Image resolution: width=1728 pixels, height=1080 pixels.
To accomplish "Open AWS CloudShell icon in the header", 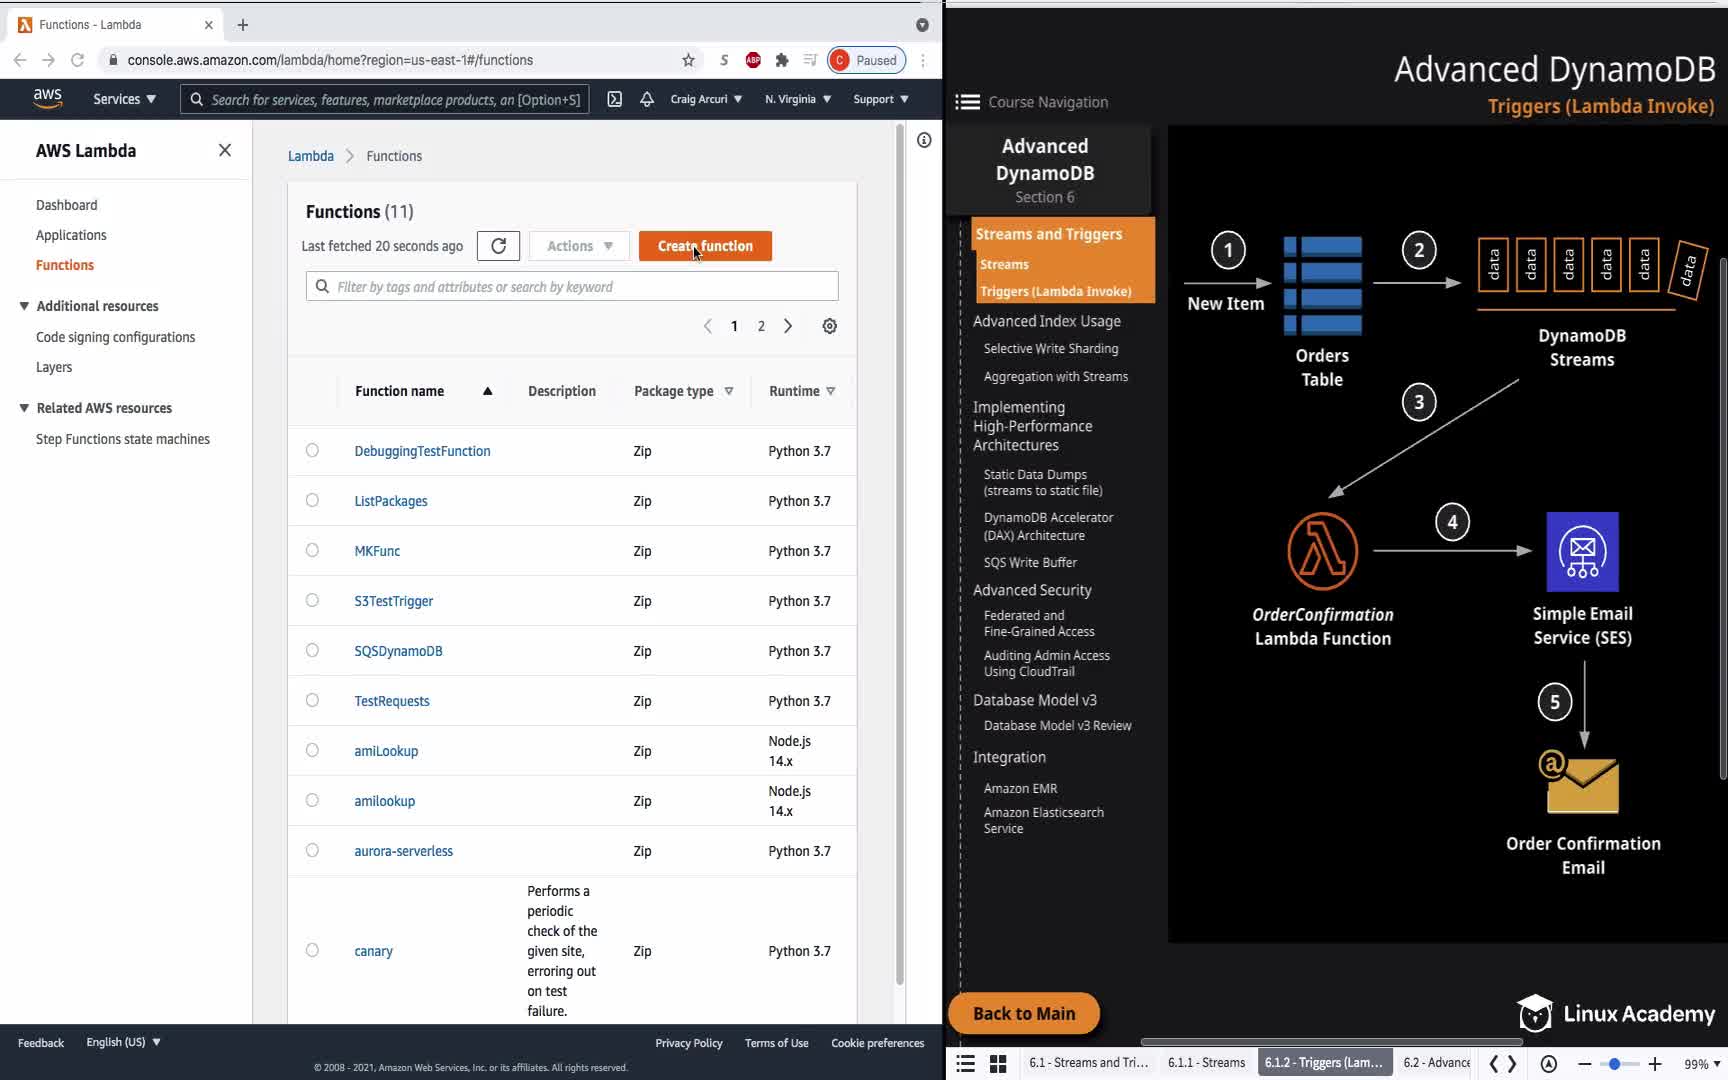I will click(x=615, y=99).
